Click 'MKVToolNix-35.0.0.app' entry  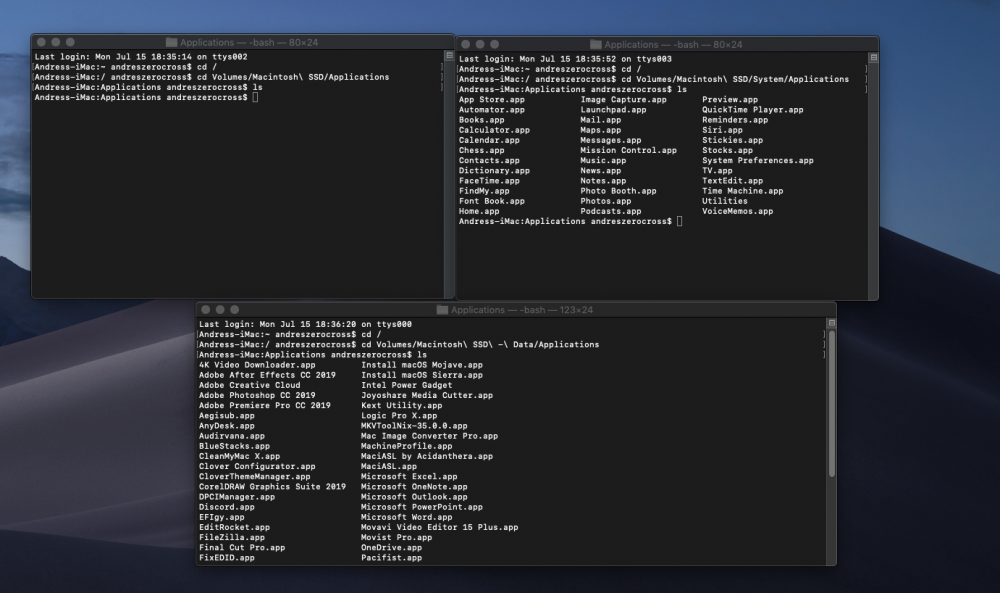[414, 426]
